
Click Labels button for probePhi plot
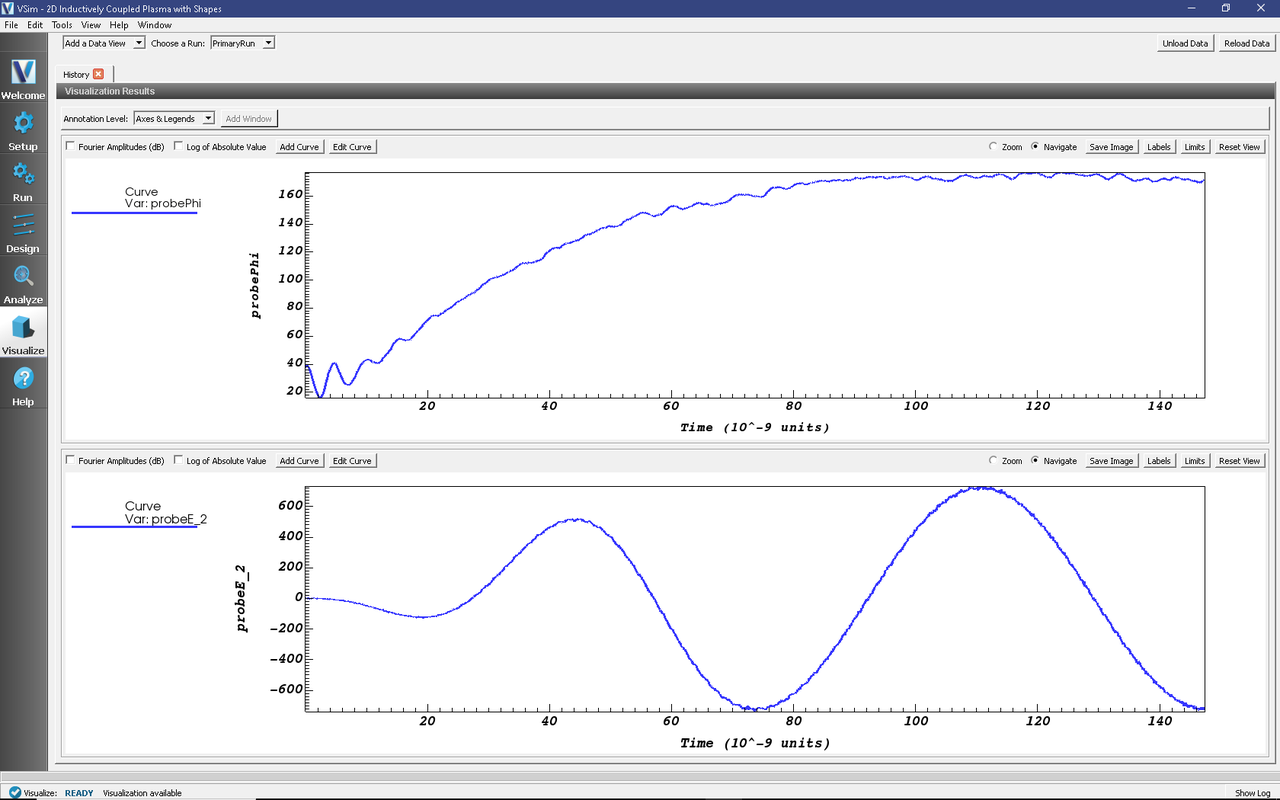pyautogui.click(x=1159, y=147)
